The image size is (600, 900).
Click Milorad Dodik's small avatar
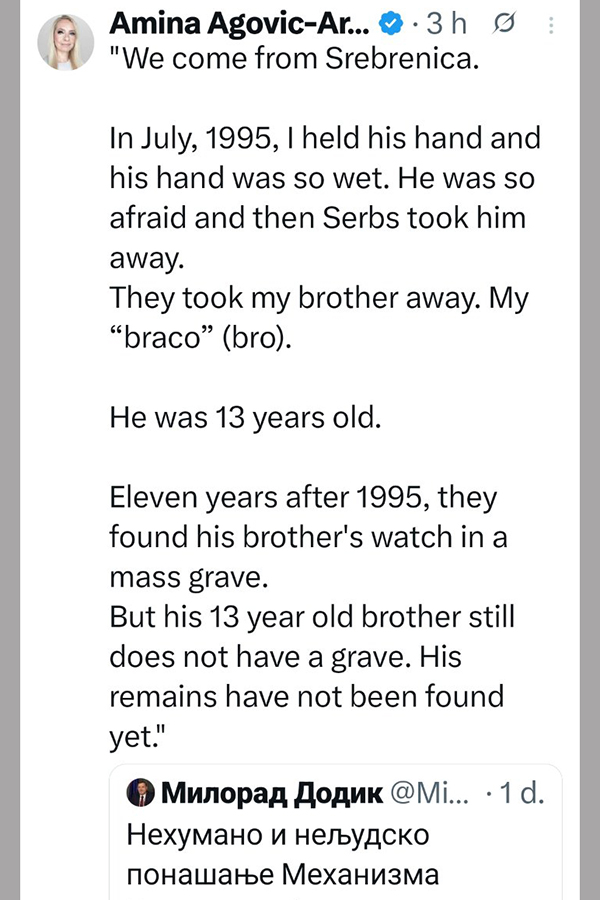pyautogui.click(x=140, y=795)
